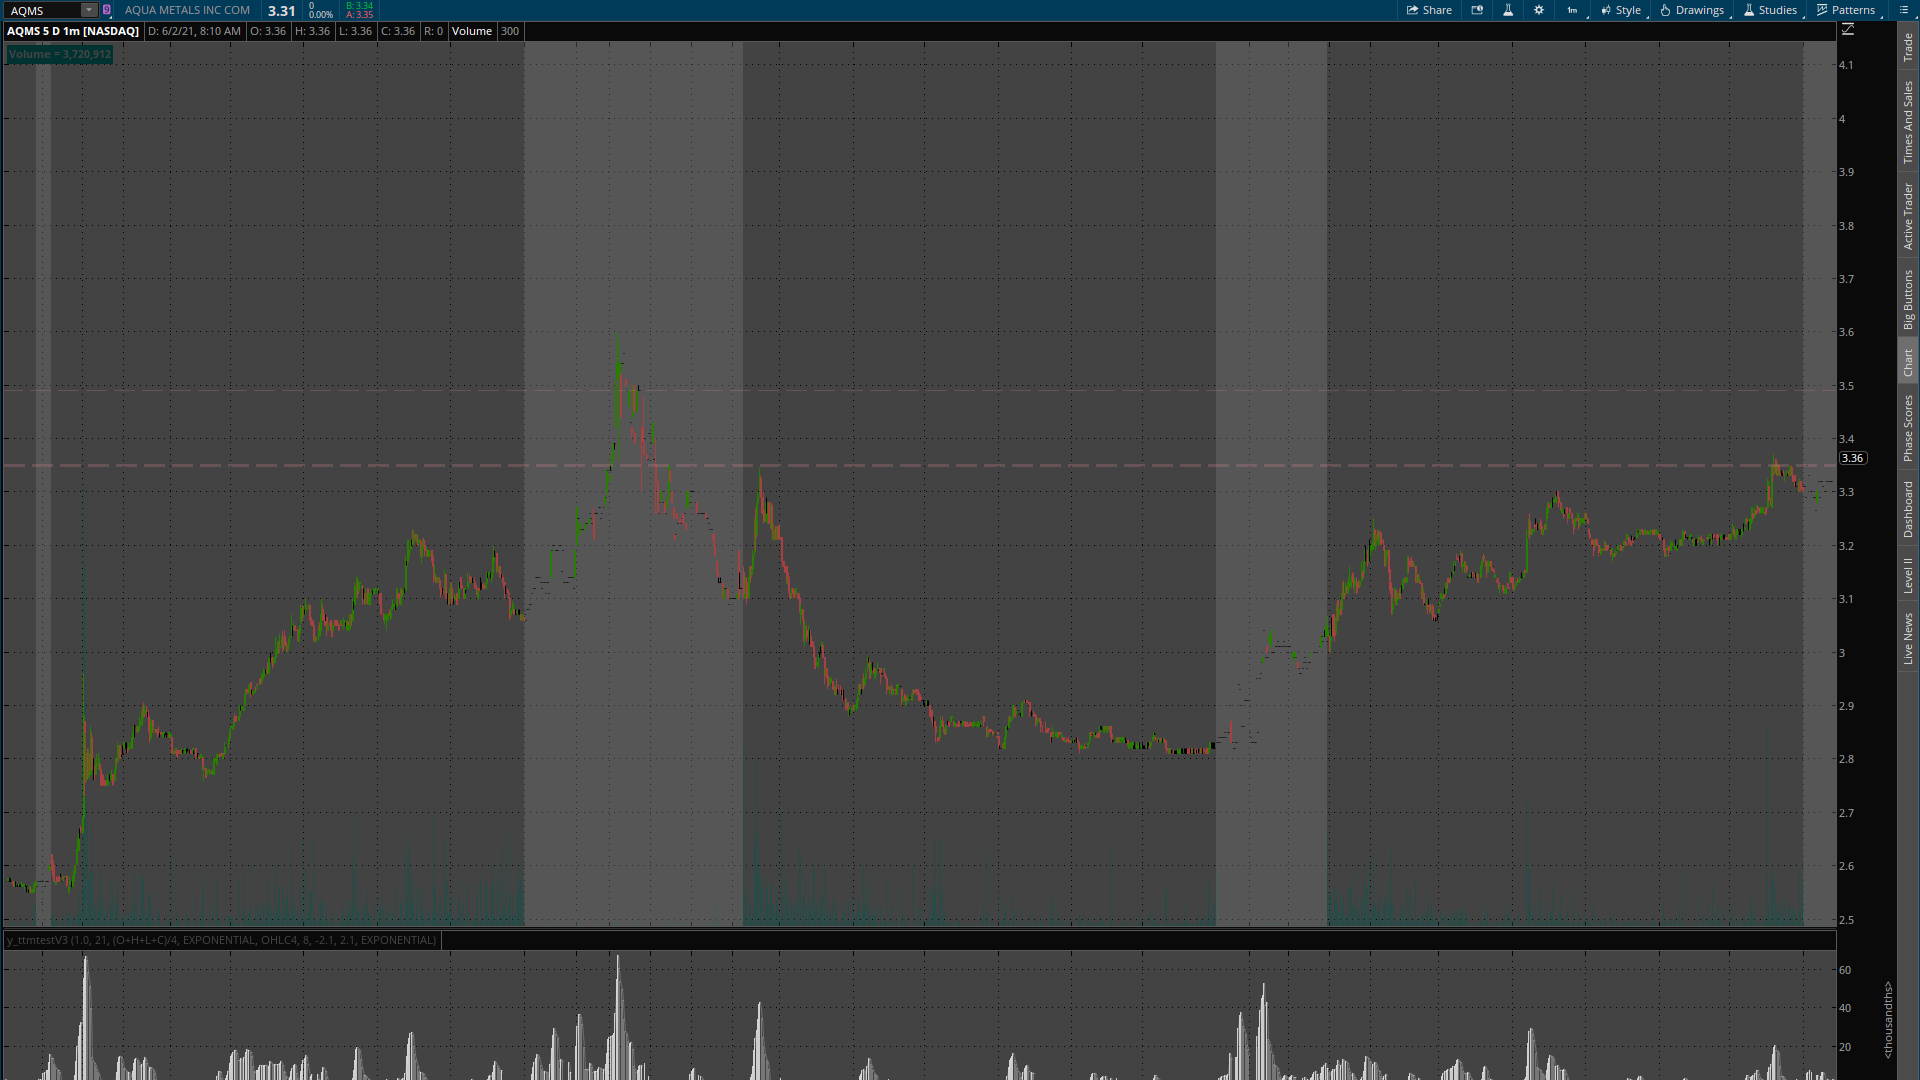This screenshot has width=1920, height=1080.
Task: Open the symbol dropdown arrow next to AQMS
Action: click(x=89, y=10)
